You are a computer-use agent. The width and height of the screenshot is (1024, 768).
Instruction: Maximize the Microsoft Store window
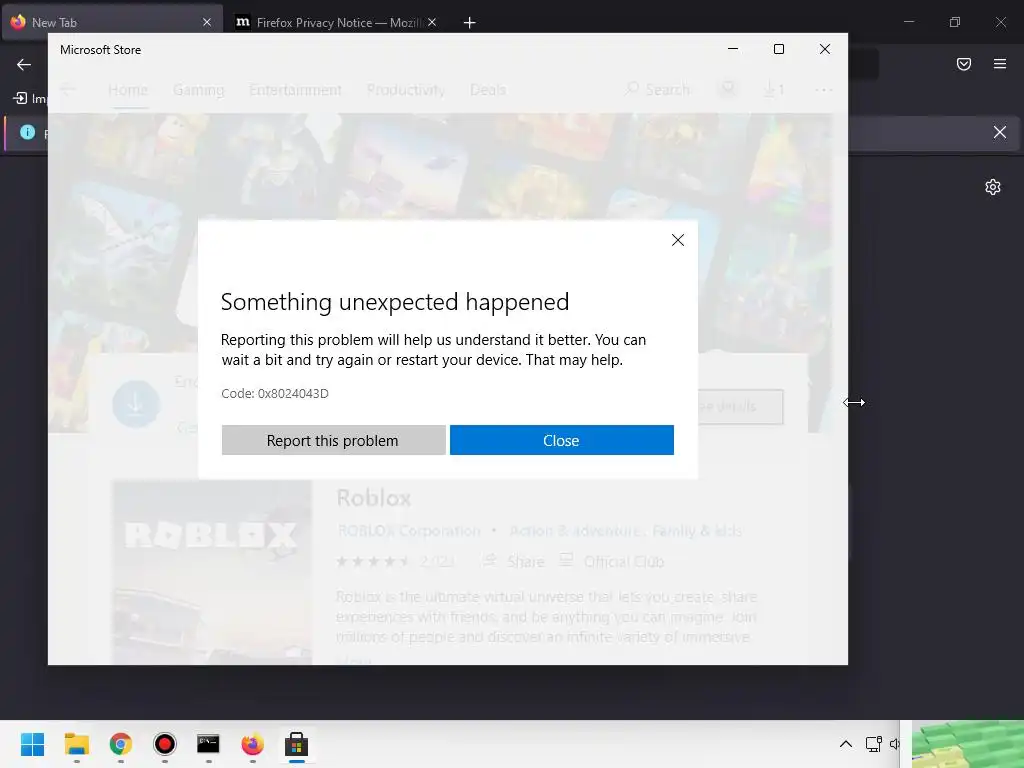coord(778,49)
